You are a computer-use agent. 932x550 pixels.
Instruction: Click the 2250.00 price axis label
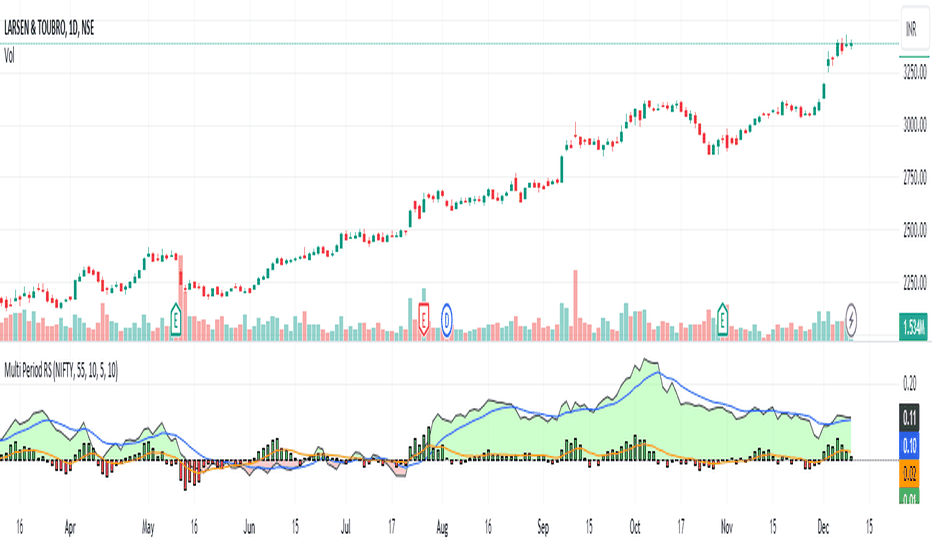915,282
